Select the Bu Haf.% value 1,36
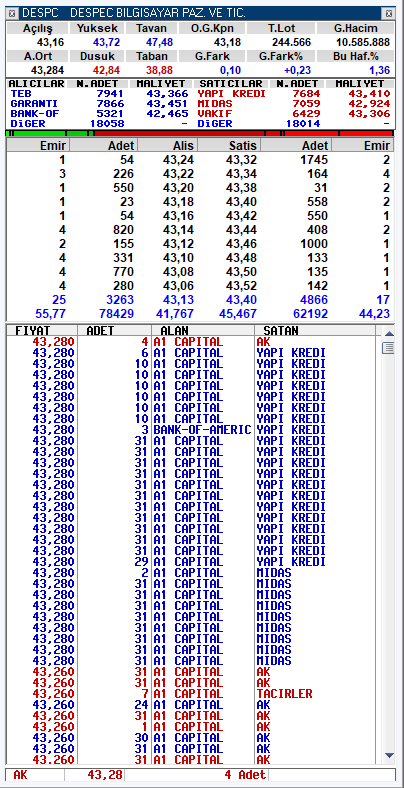This screenshot has height=788, width=404. coord(379,70)
